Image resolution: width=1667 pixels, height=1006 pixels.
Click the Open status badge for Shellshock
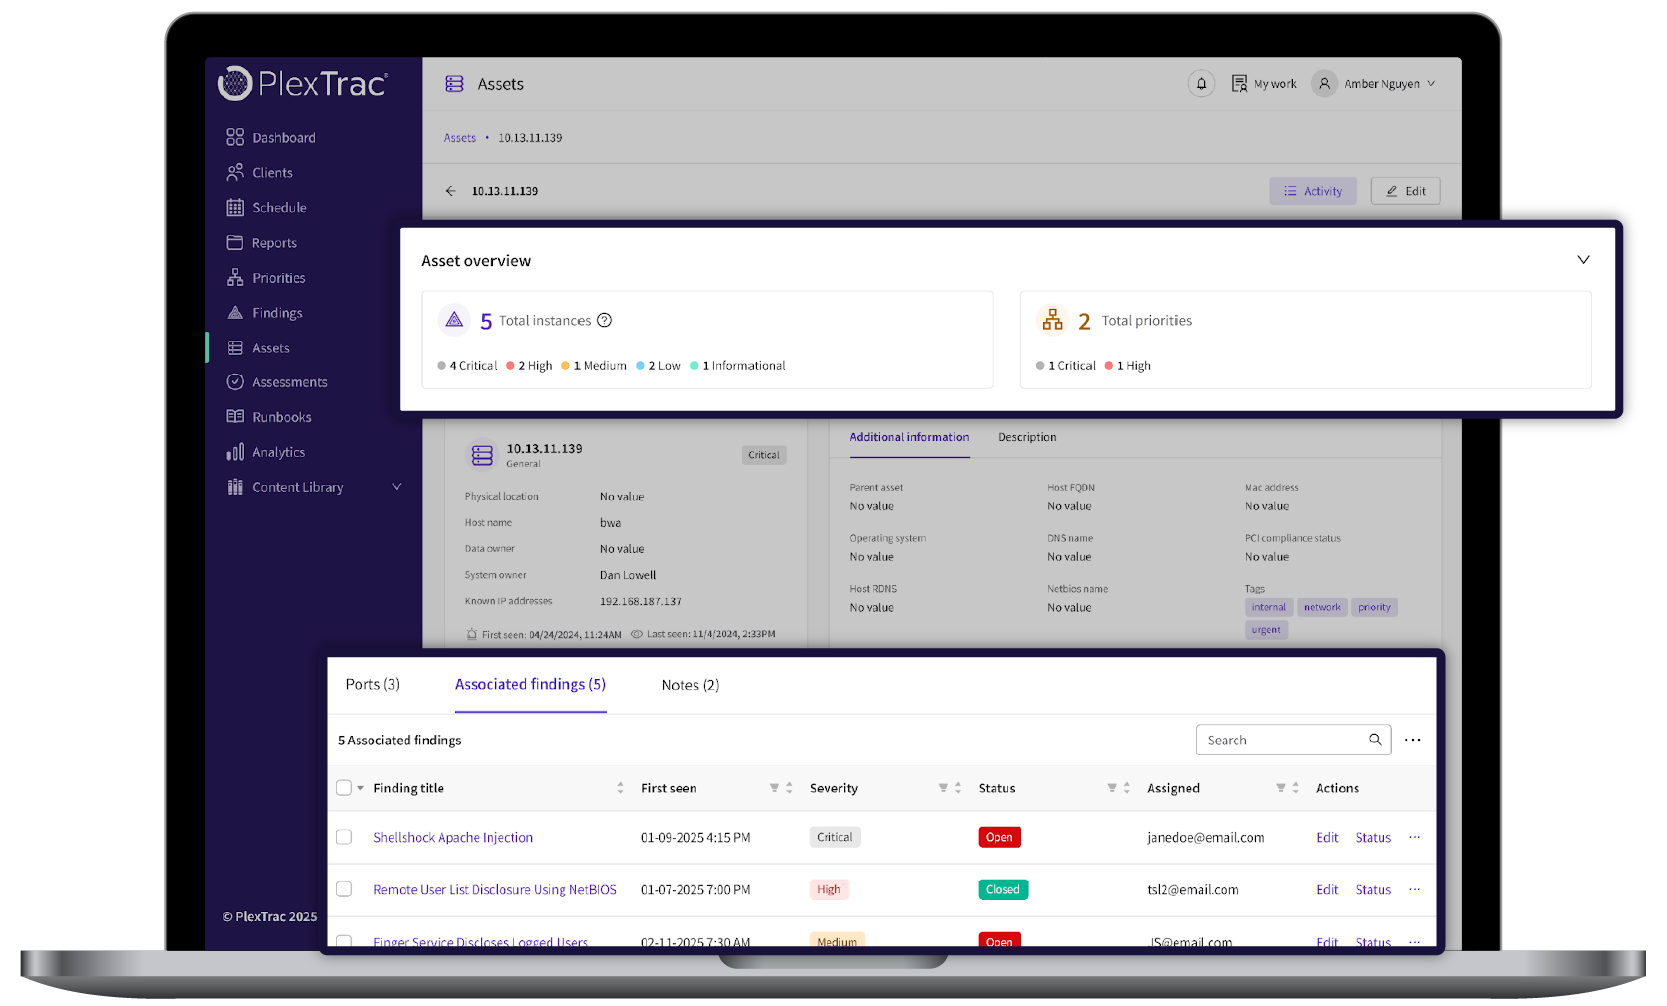[999, 838]
